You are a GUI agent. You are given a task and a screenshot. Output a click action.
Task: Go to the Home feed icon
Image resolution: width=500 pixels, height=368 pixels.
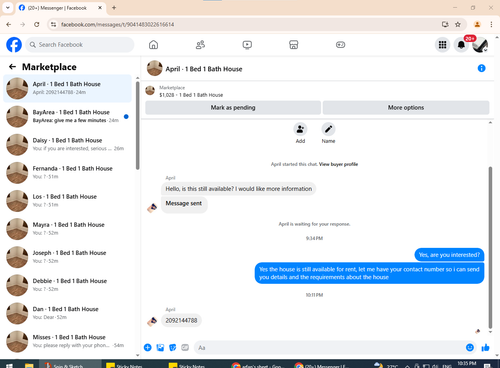point(153,45)
